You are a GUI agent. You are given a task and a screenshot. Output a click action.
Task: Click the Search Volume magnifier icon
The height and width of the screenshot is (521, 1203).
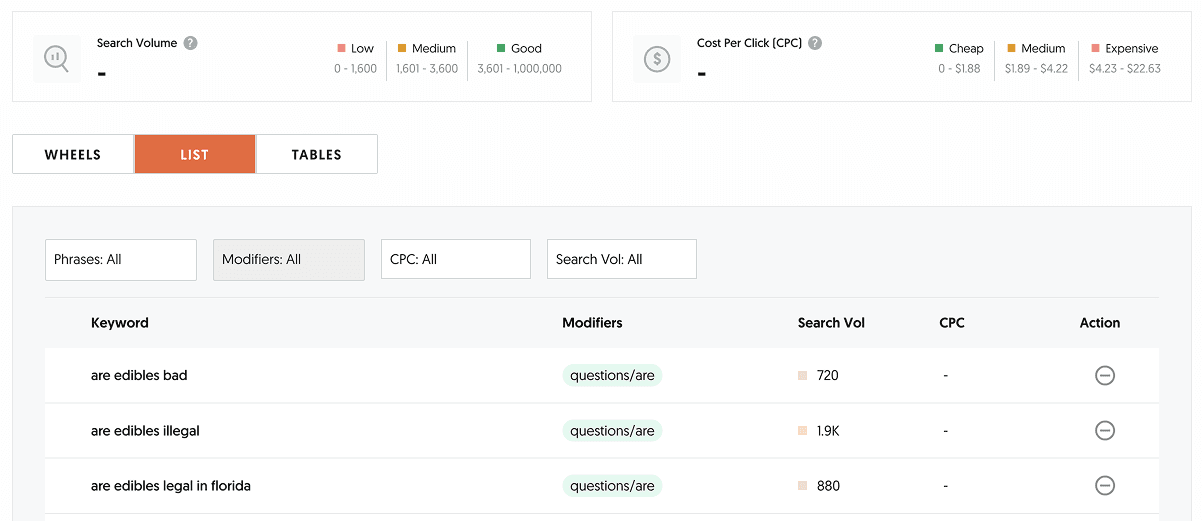(x=57, y=59)
